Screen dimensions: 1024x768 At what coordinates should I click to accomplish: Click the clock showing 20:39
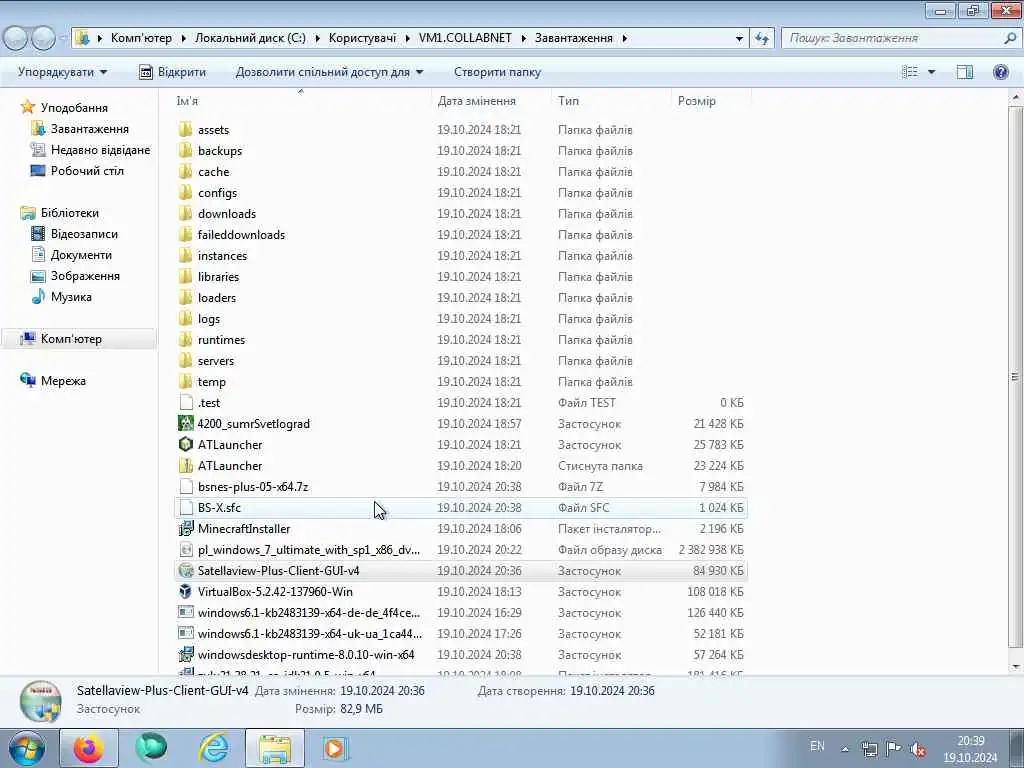coord(970,741)
